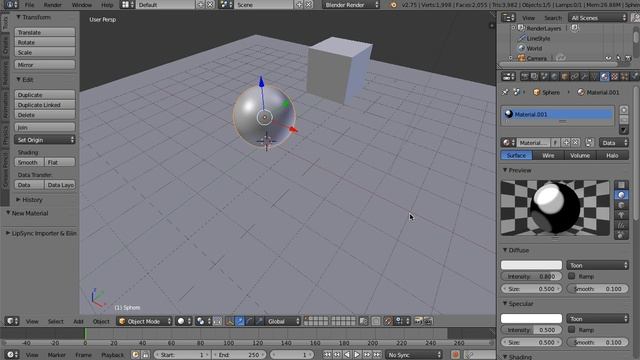
Task: Open the Object Data triangle tab icon
Action: 595,76
